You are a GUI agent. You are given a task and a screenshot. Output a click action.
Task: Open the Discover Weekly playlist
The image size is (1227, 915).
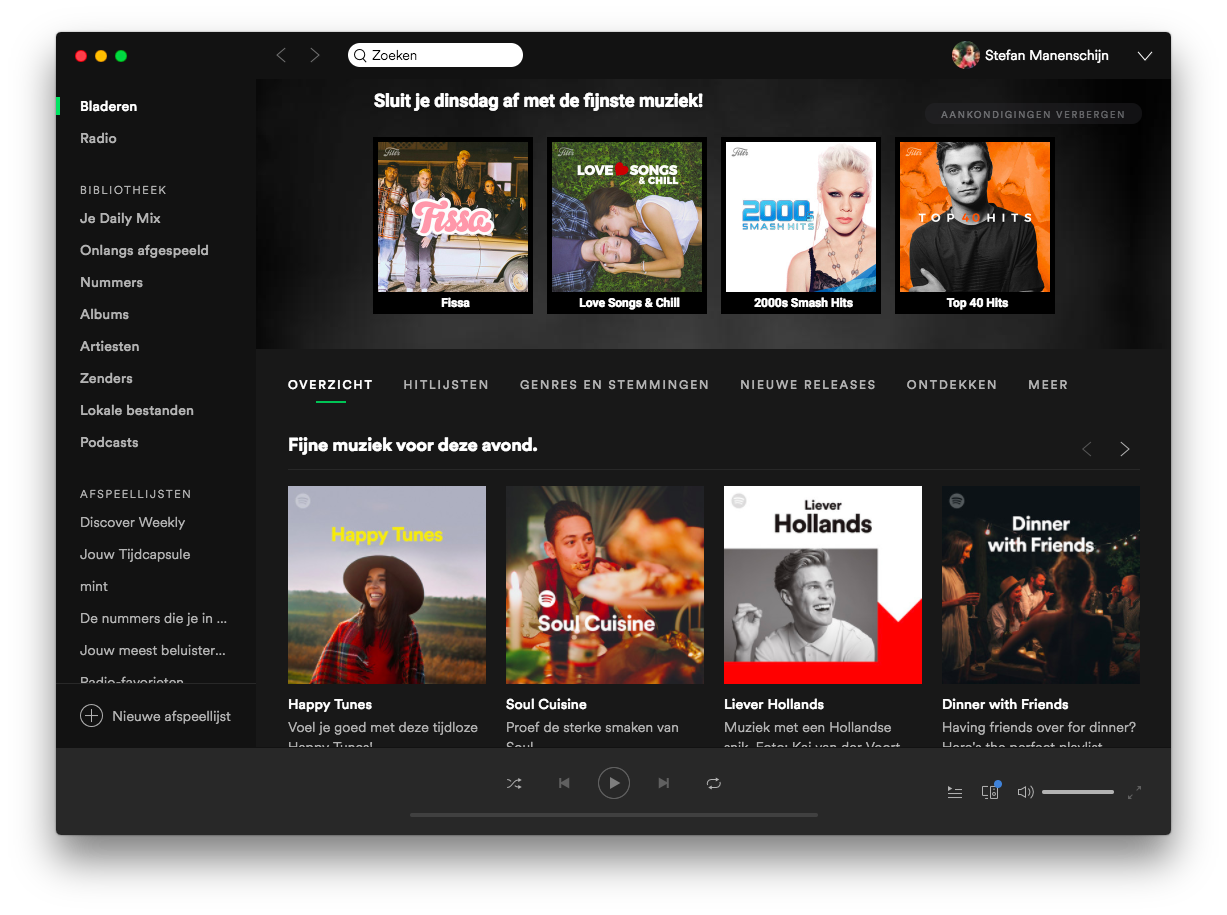point(132,522)
